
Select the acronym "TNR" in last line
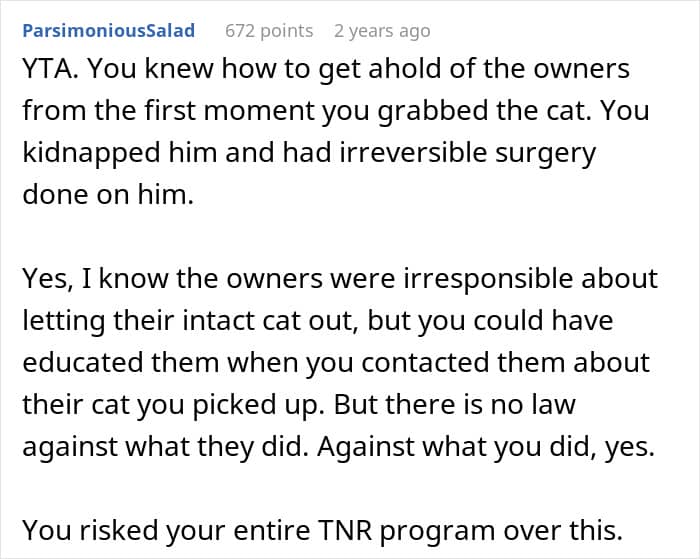click(345, 530)
